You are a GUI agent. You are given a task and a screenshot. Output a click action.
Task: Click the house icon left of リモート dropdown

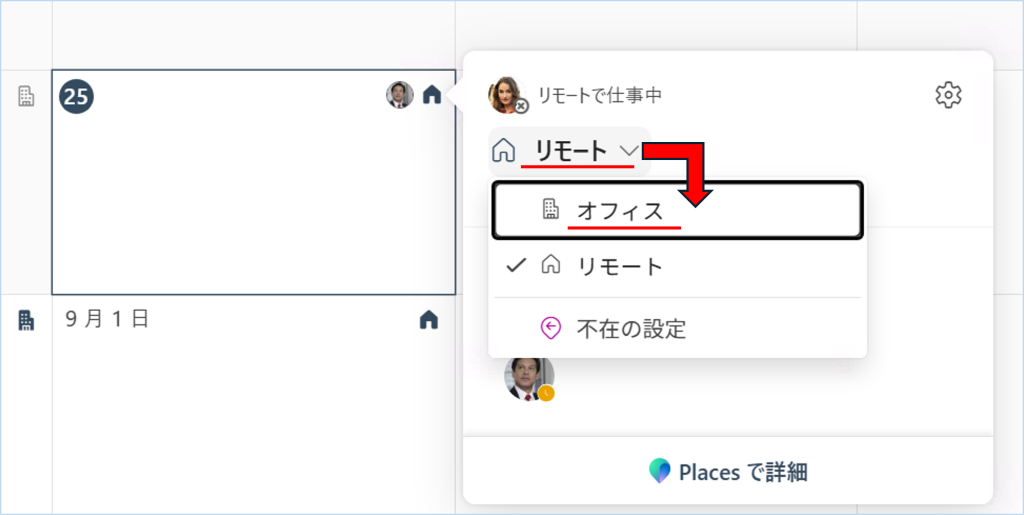(504, 151)
